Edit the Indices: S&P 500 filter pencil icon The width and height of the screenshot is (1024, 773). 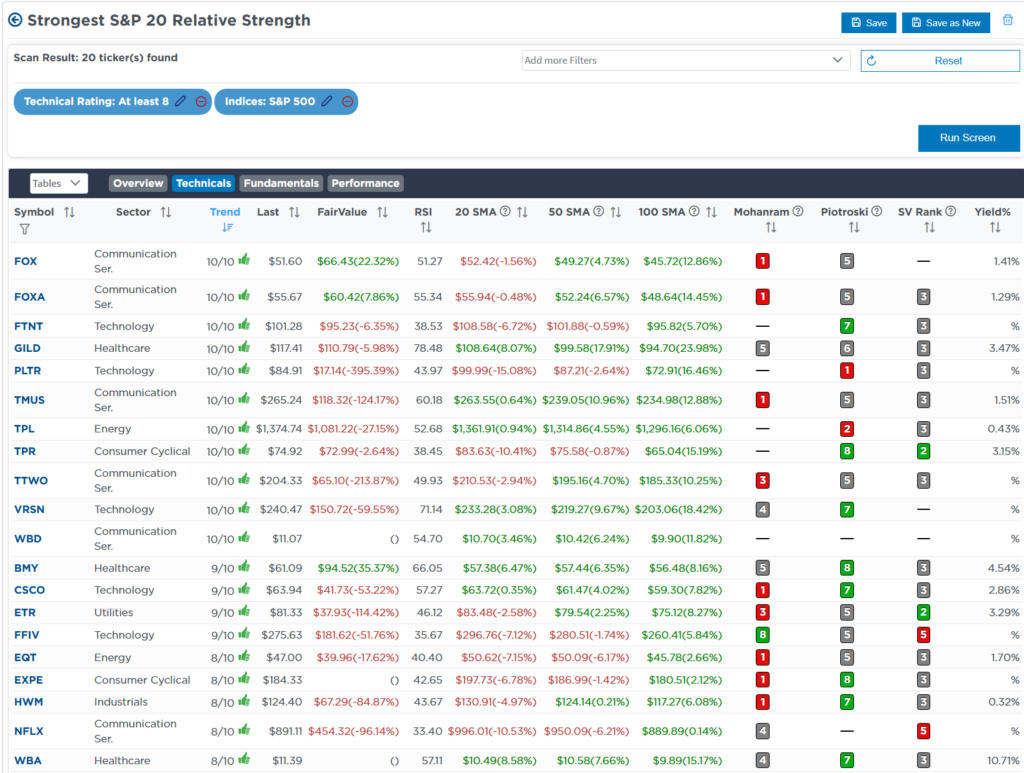327,101
